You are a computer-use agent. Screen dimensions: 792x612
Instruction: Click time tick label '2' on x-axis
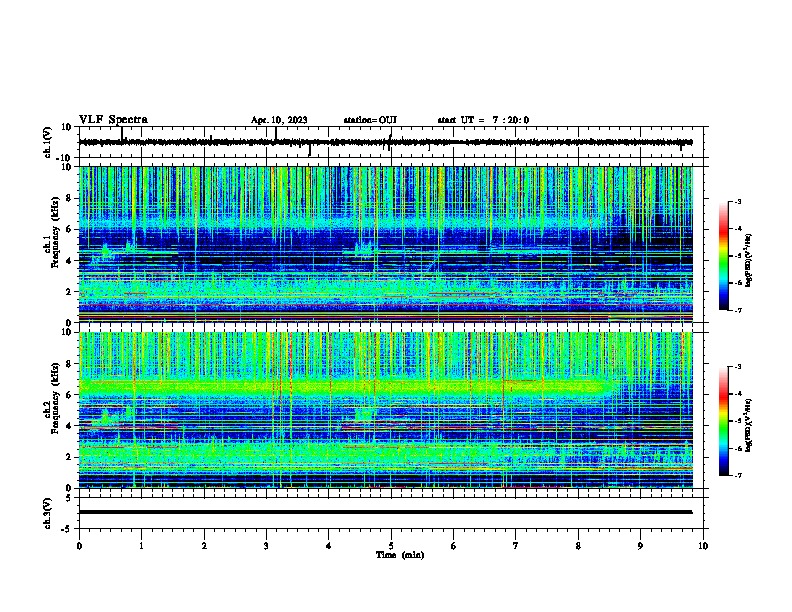[204, 546]
